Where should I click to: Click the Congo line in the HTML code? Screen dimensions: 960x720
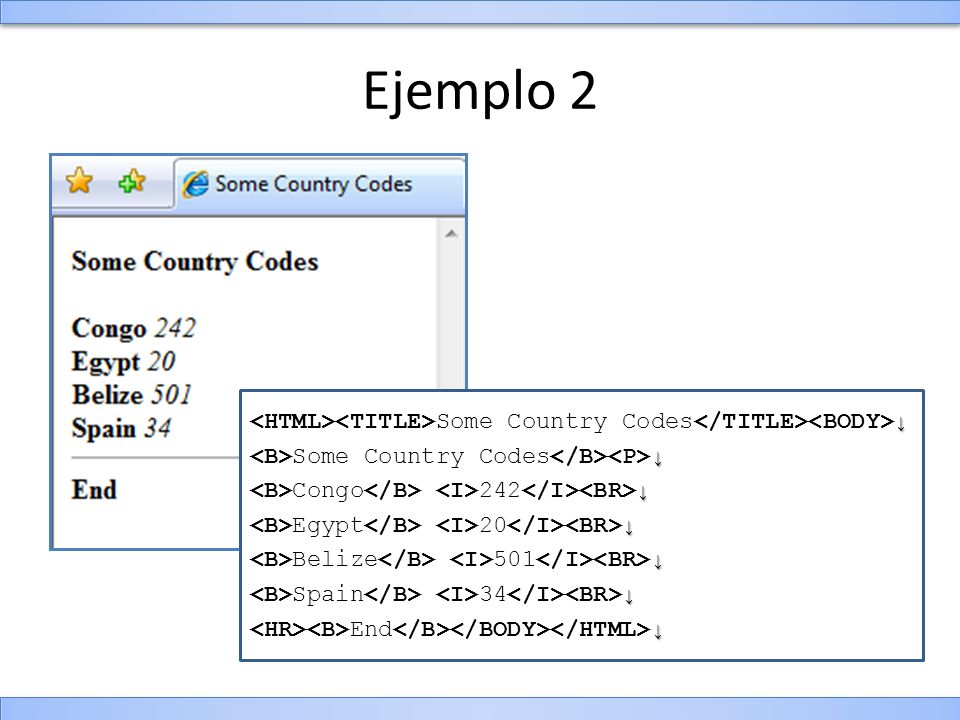tap(449, 490)
